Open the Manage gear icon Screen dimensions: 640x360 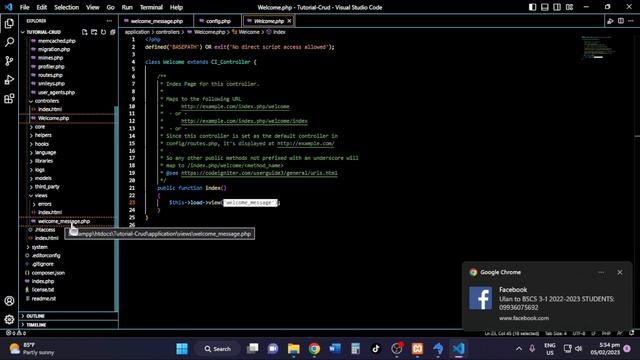(9, 319)
